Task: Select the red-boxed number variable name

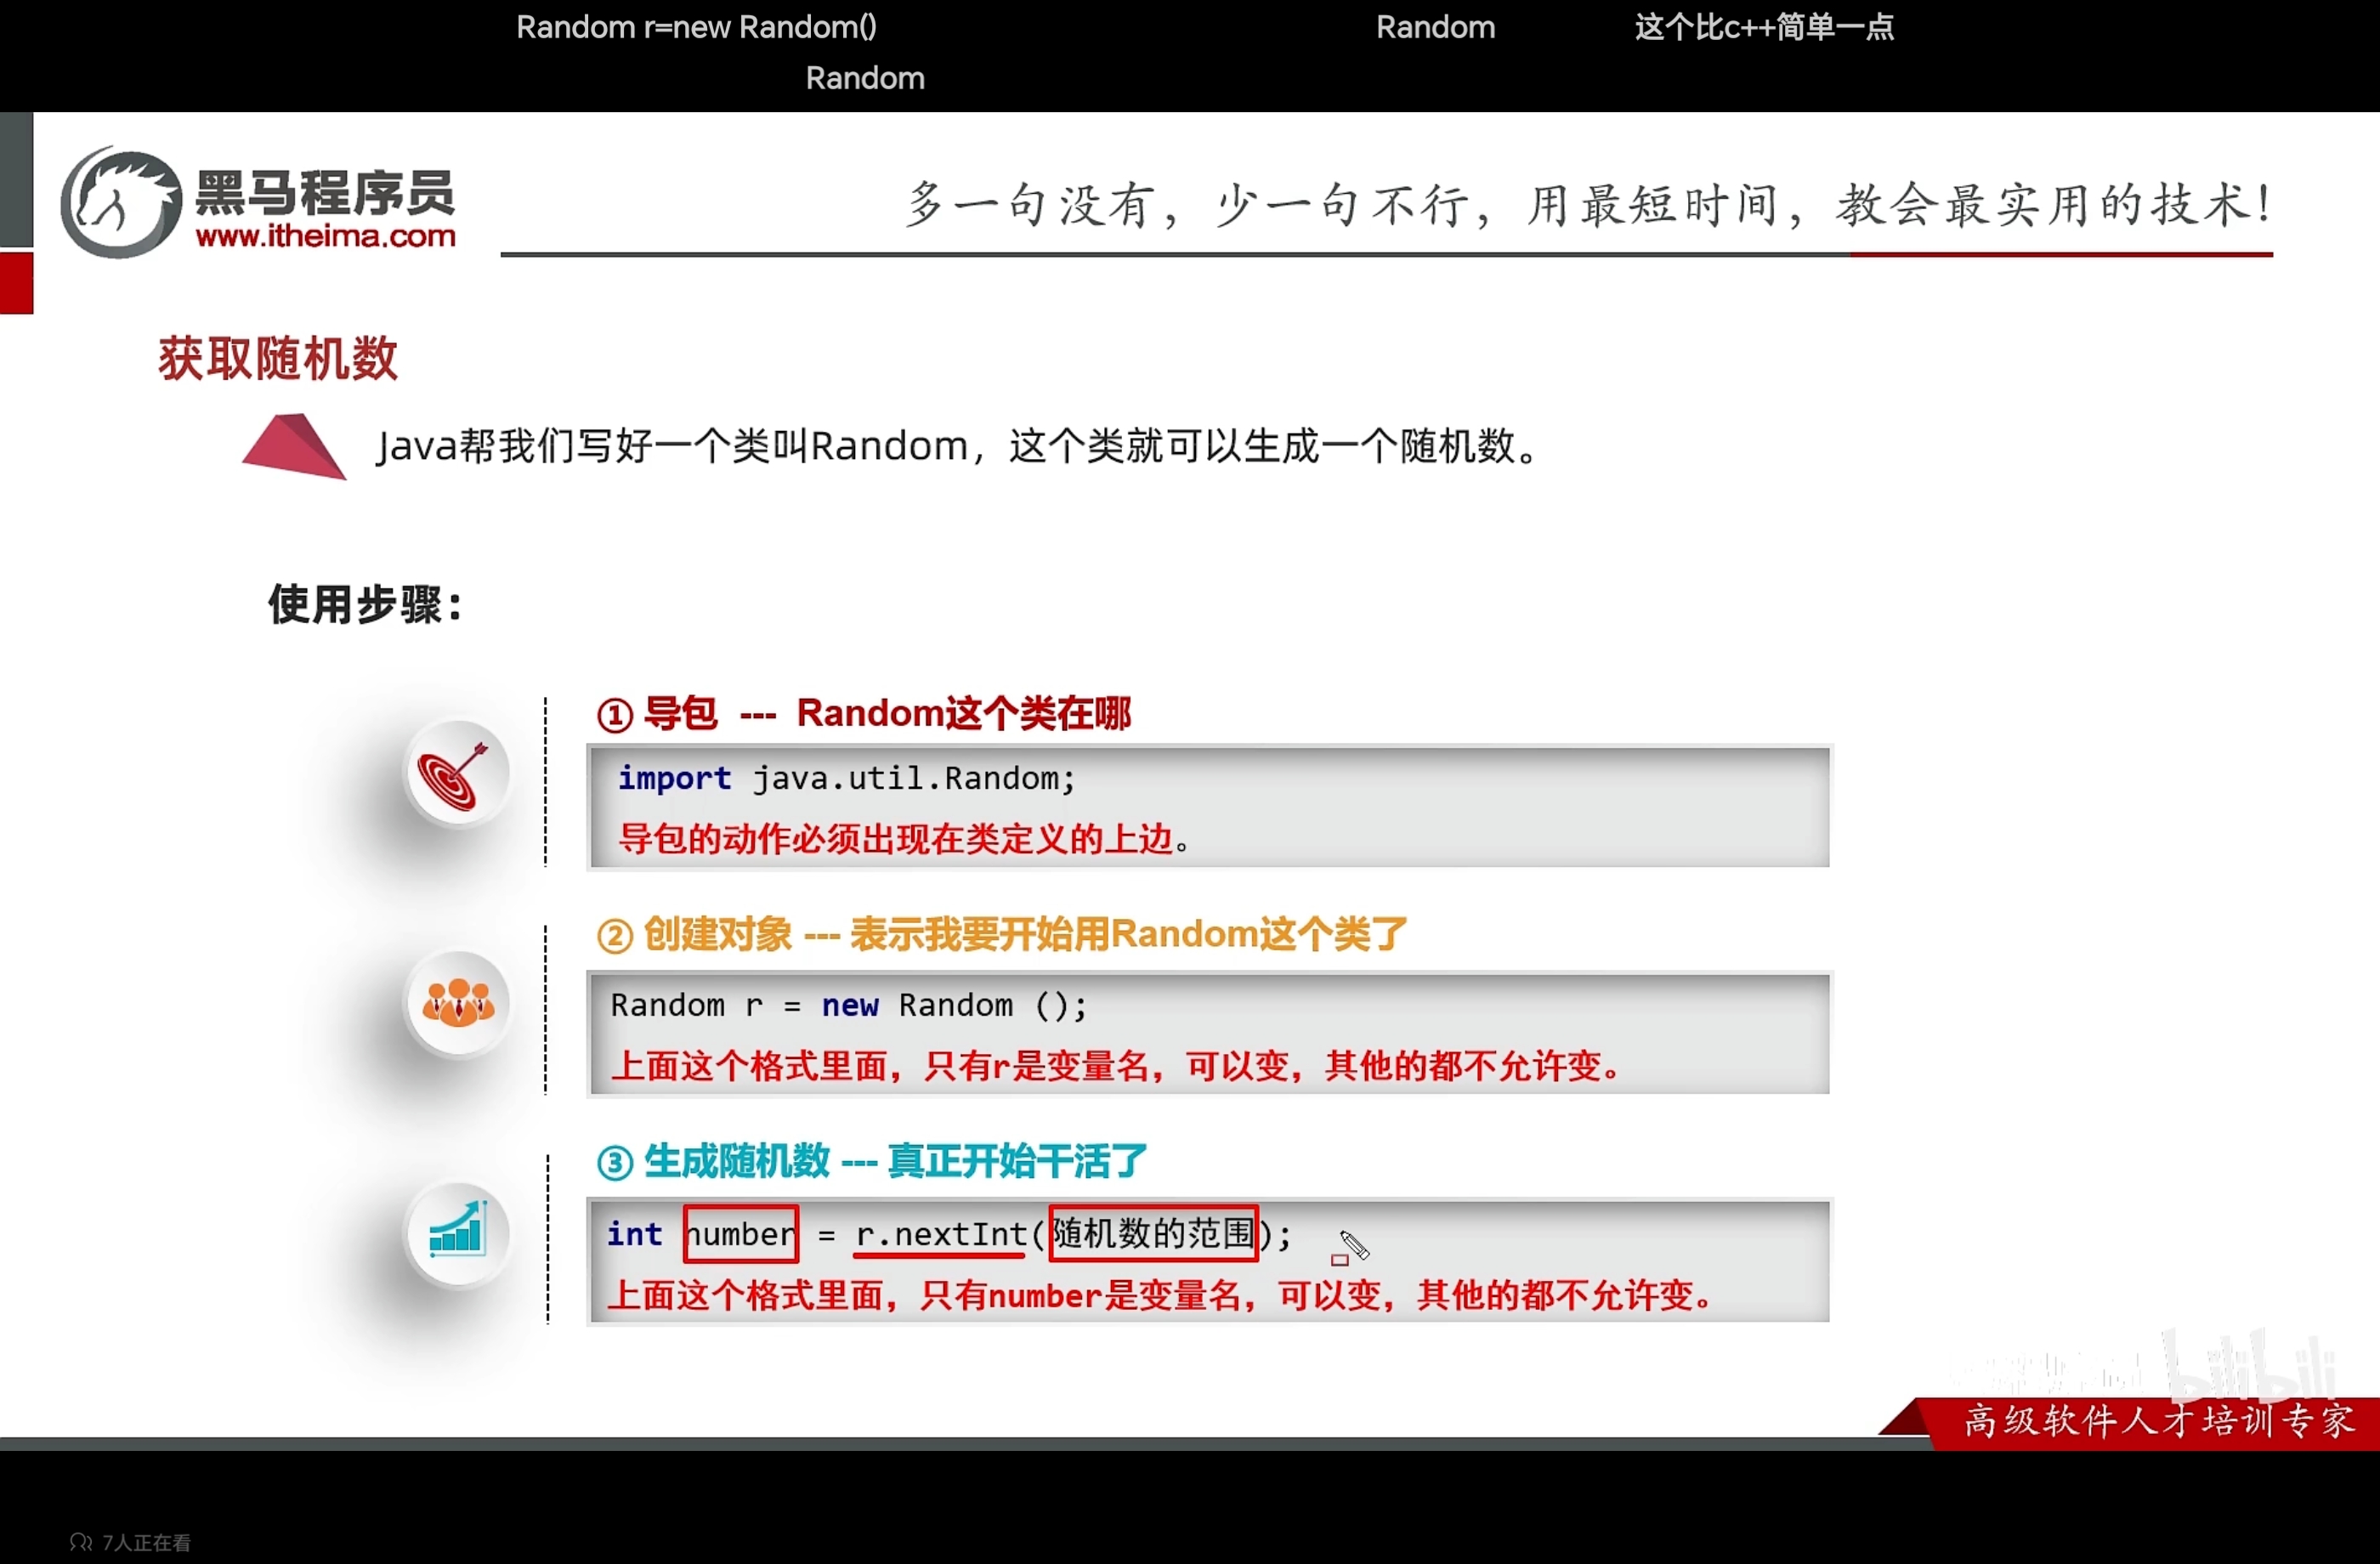Action: pos(741,1234)
